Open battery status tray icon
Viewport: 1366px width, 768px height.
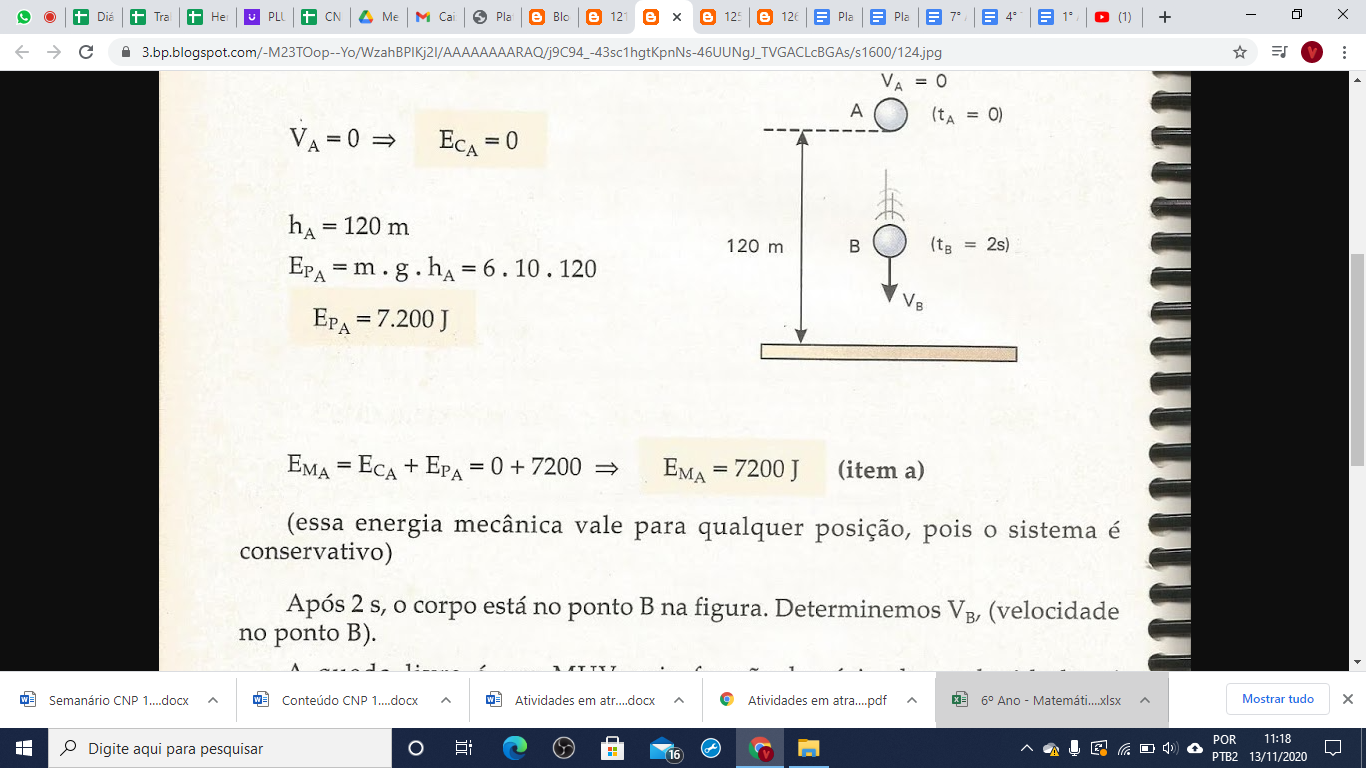pos(1147,748)
